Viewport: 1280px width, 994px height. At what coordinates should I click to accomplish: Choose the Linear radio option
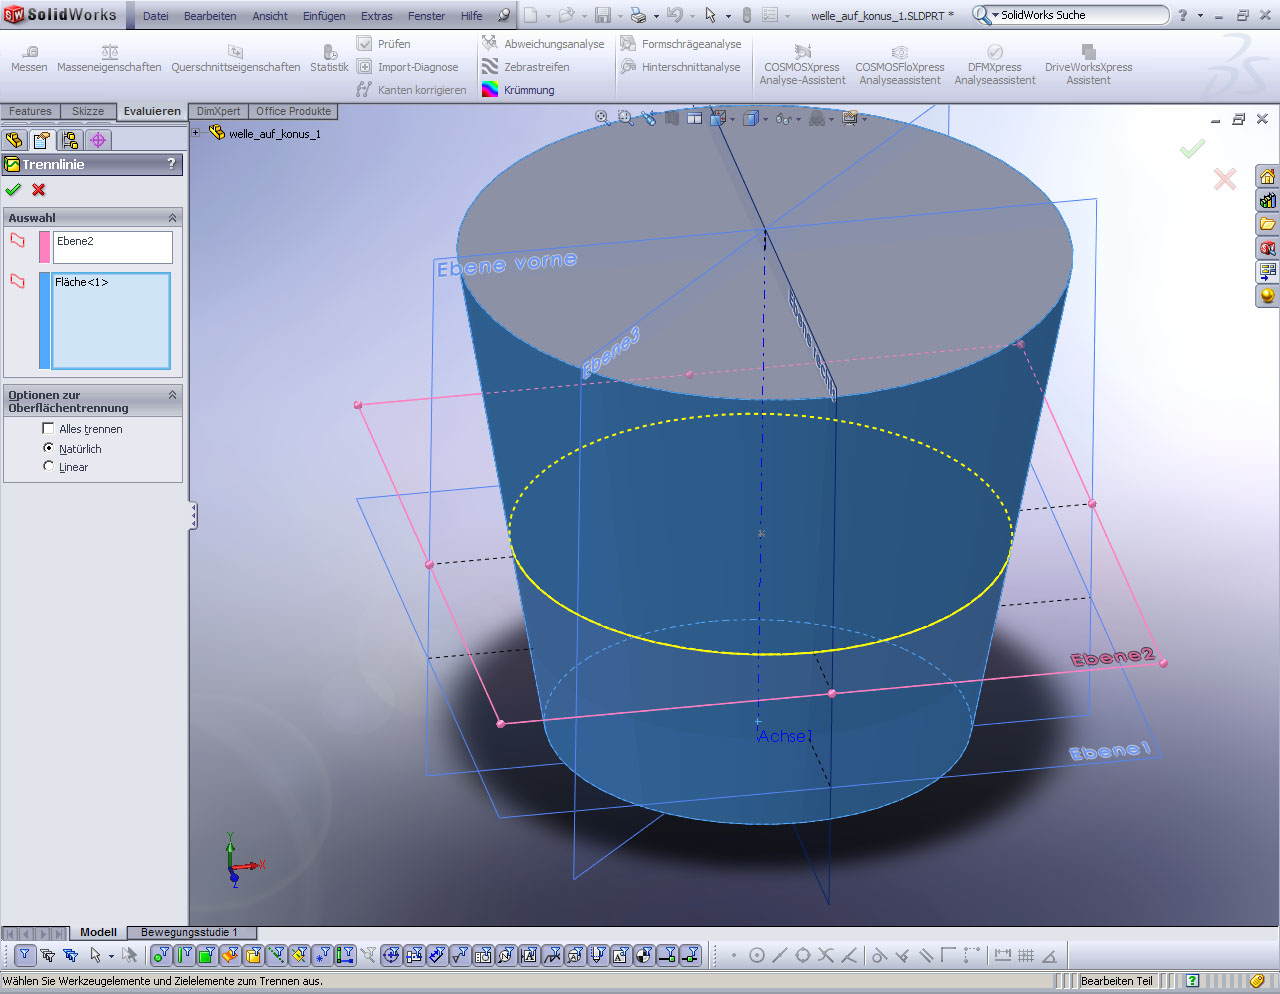pyautogui.click(x=48, y=466)
